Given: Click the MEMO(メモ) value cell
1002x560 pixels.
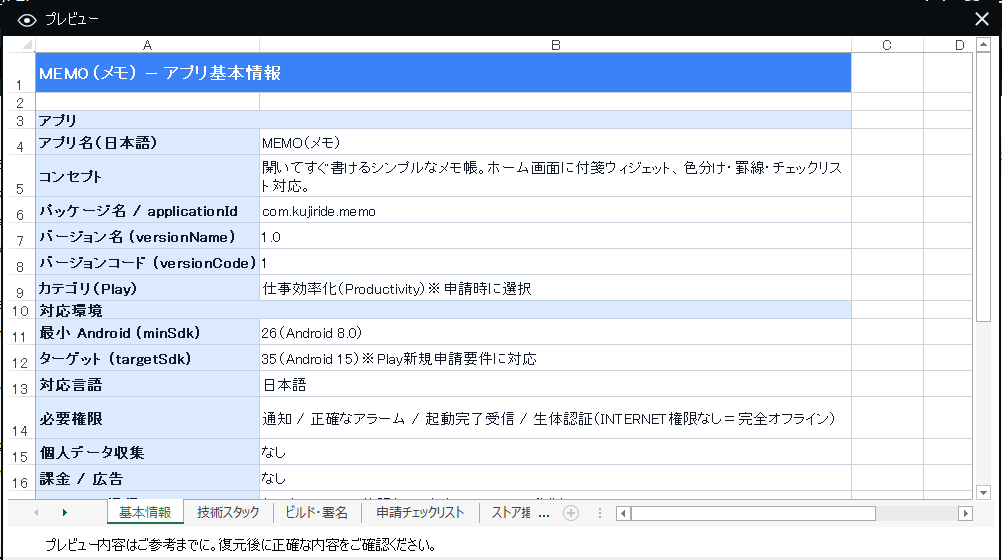Looking at the screenshot, I should (x=555, y=142).
